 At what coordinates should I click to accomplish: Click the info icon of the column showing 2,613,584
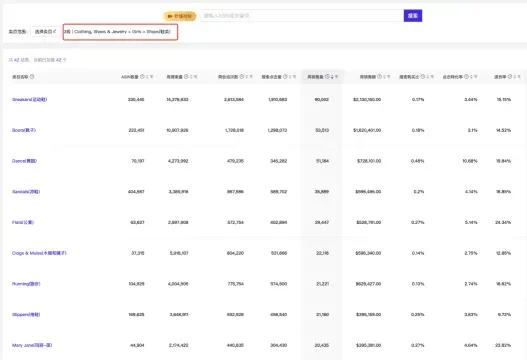pos(242,77)
